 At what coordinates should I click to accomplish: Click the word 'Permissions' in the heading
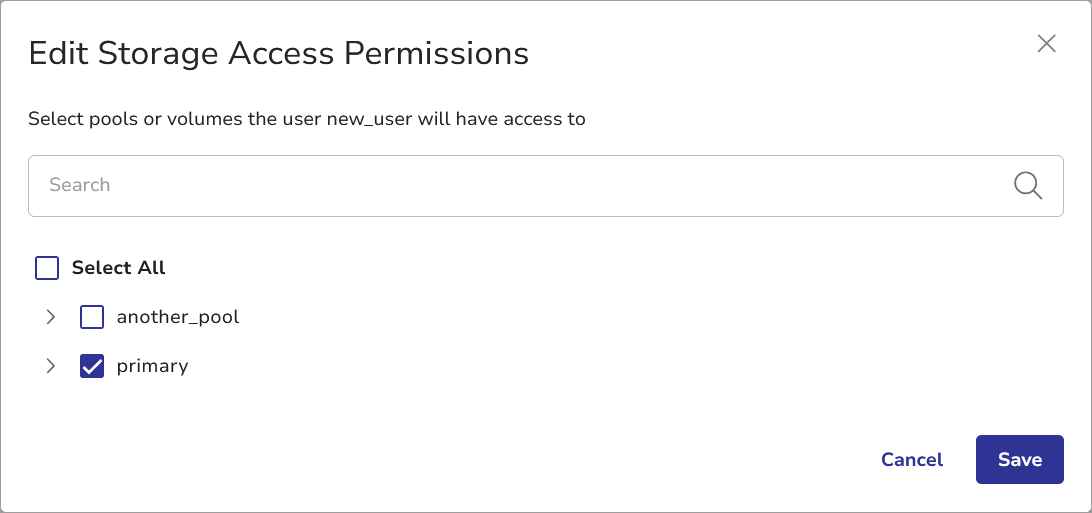436,53
